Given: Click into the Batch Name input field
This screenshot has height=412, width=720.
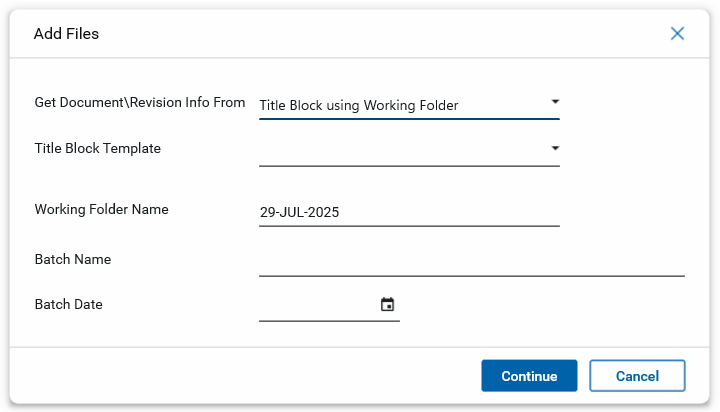Looking at the screenshot, I should point(471,261).
